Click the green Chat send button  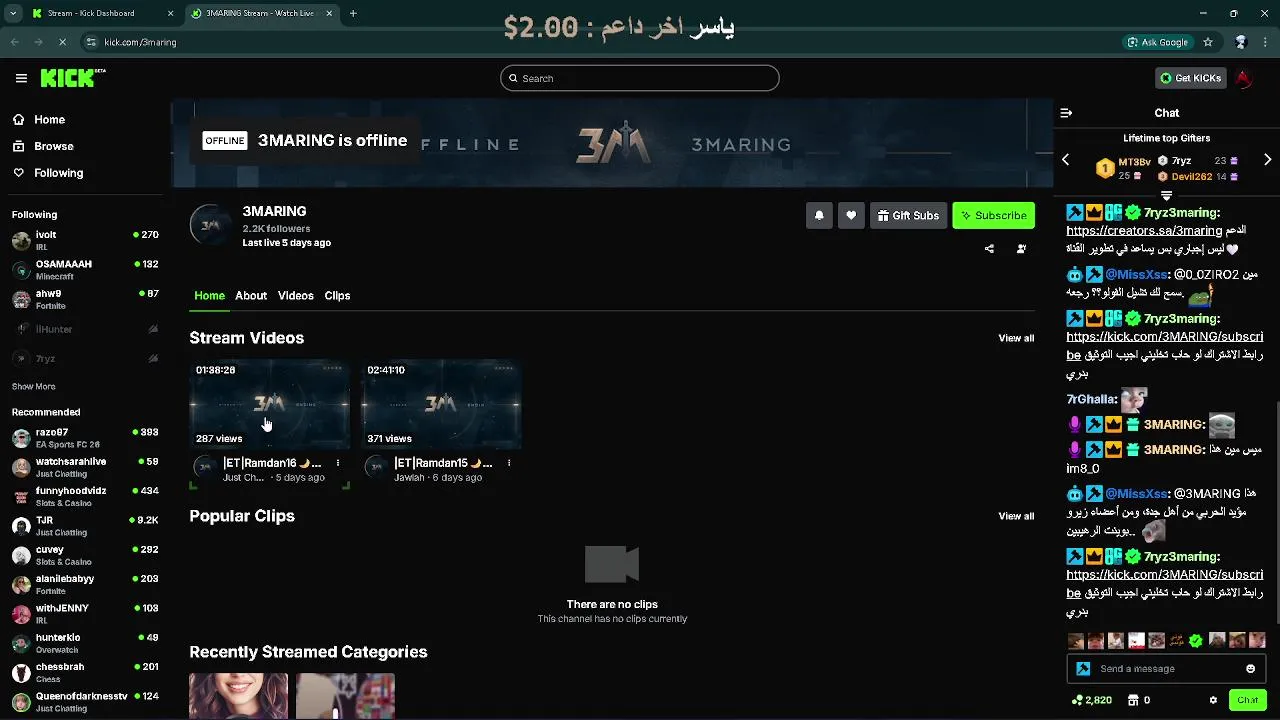click(x=1247, y=700)
